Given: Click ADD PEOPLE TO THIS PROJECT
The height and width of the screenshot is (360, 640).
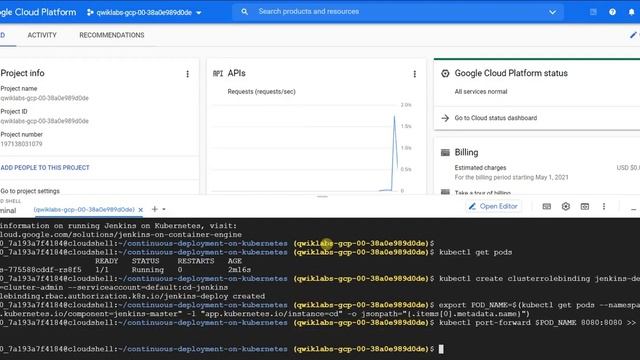Looking at the screenshot, I should point(45,168).
